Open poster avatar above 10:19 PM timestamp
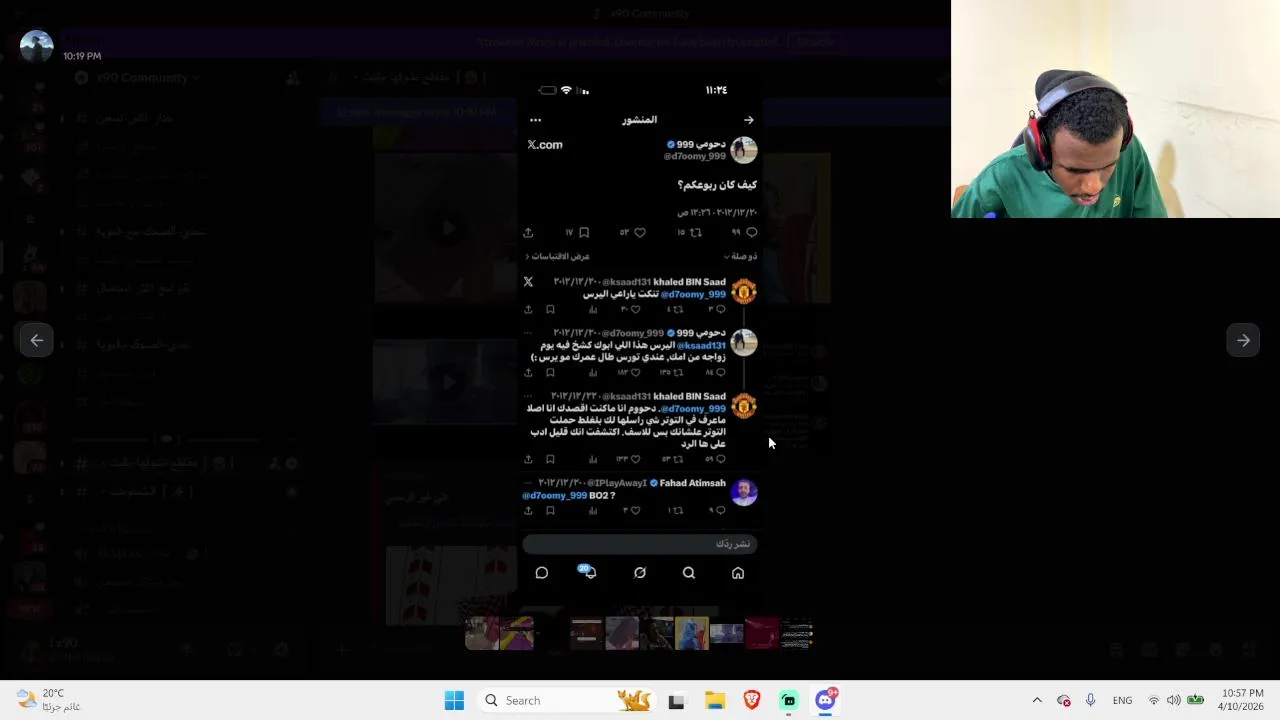Viewport: 1280px width, 720px height. point(37,47)
